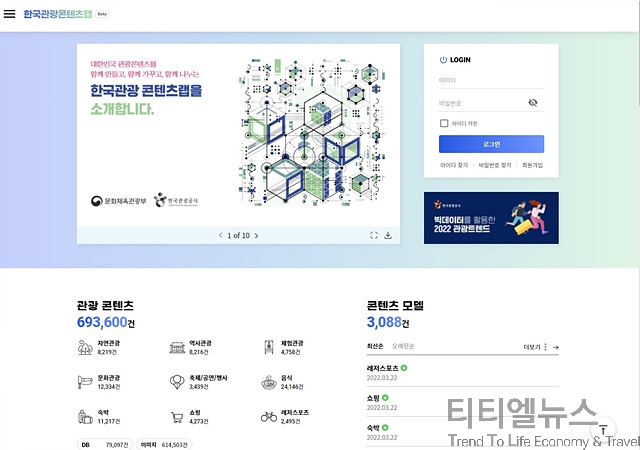Click the blue 로그인 button
This screenshot has width=640, height=450.
click(491, 144)
